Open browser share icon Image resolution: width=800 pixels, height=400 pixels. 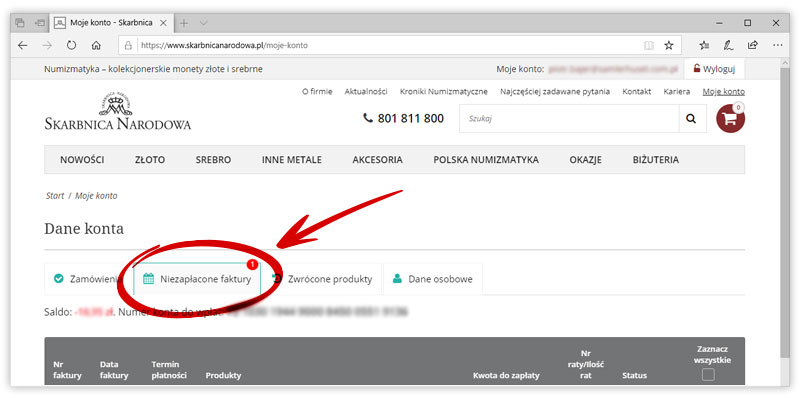(752, 45)
